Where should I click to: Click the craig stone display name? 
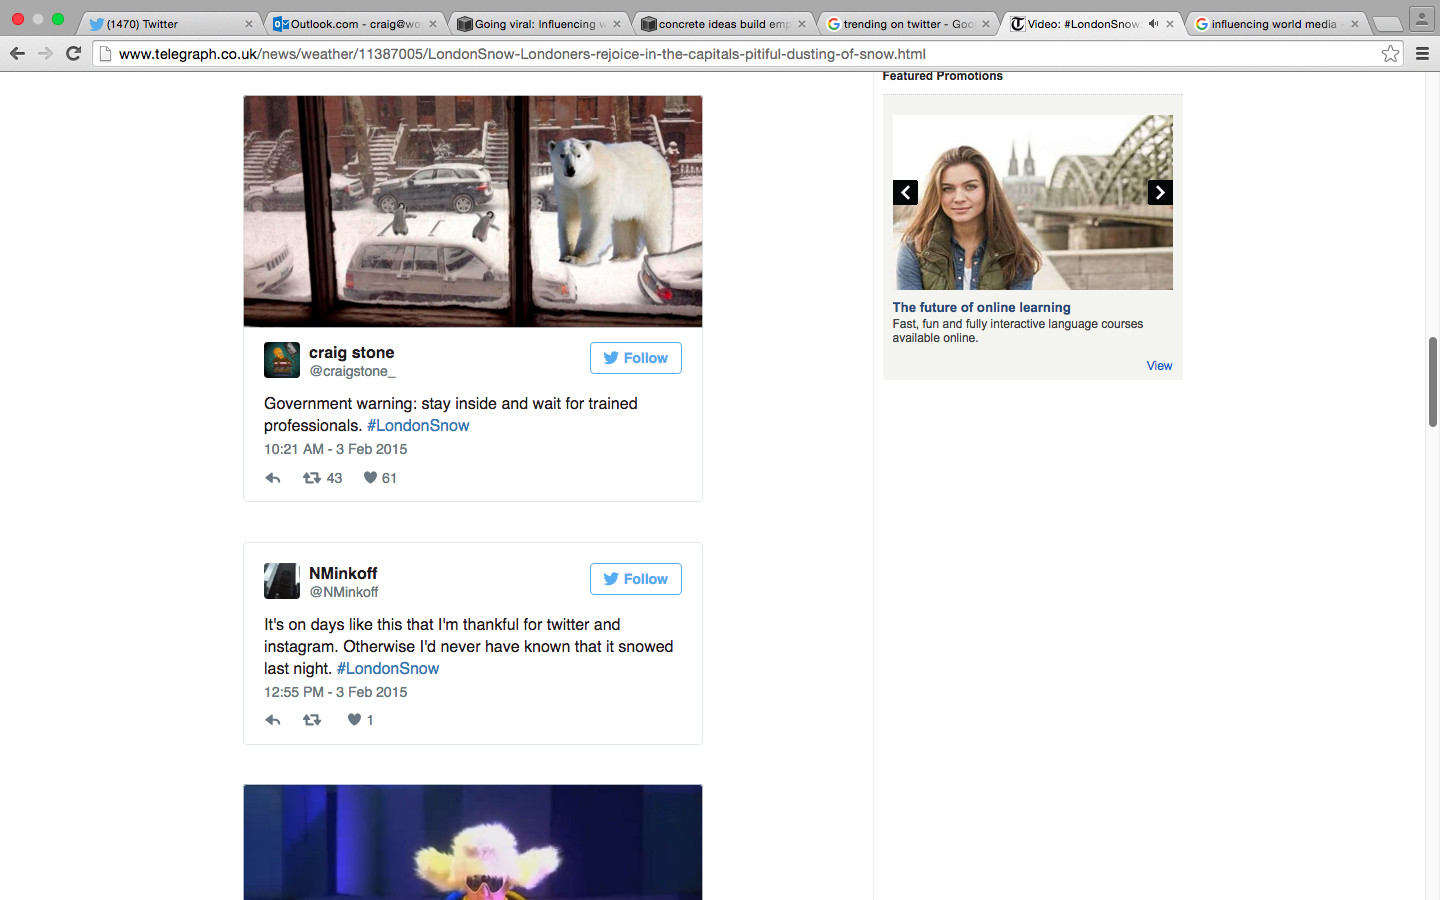pos(351,352)
